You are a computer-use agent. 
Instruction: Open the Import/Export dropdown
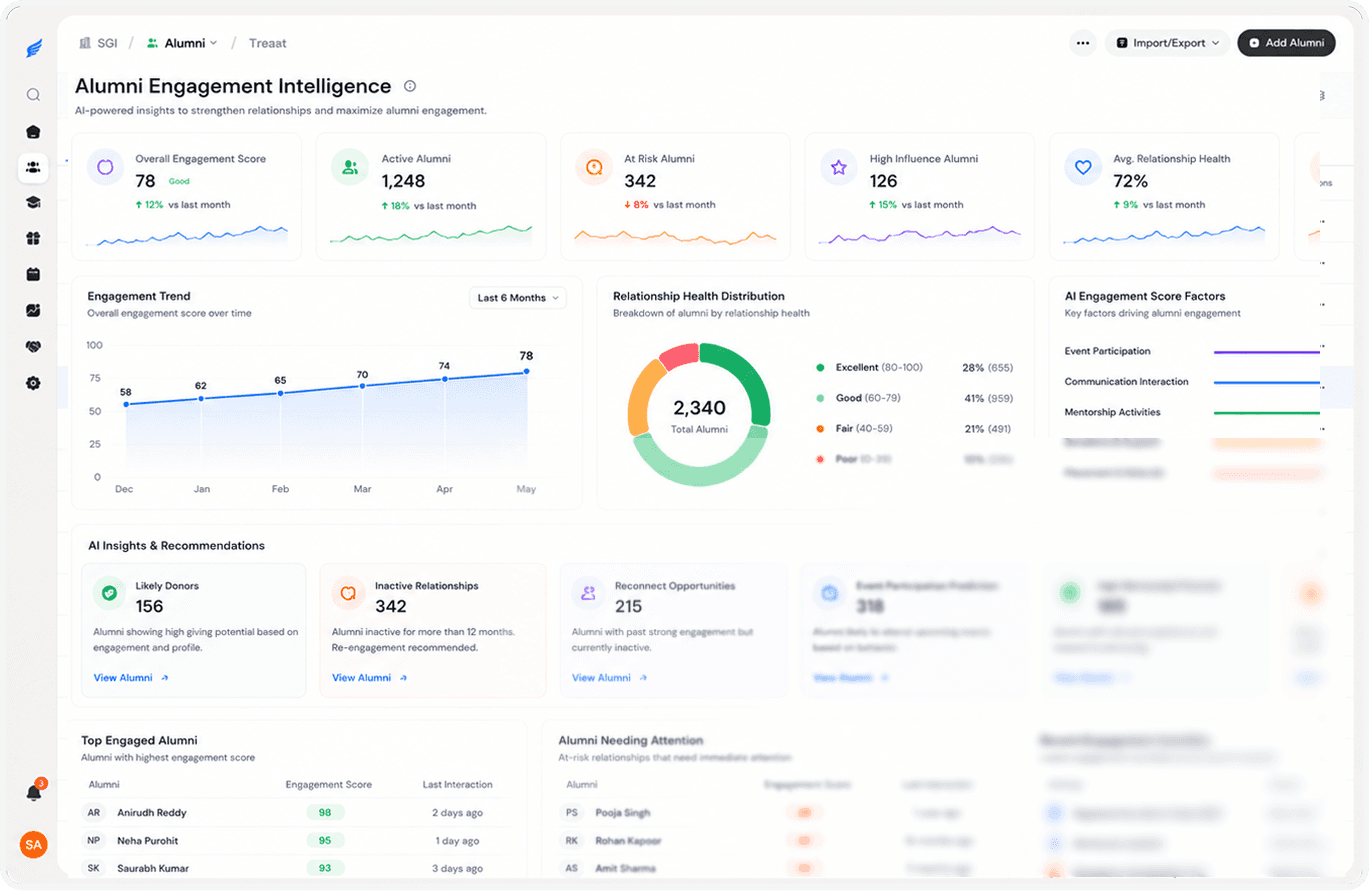click(1167, 43)
